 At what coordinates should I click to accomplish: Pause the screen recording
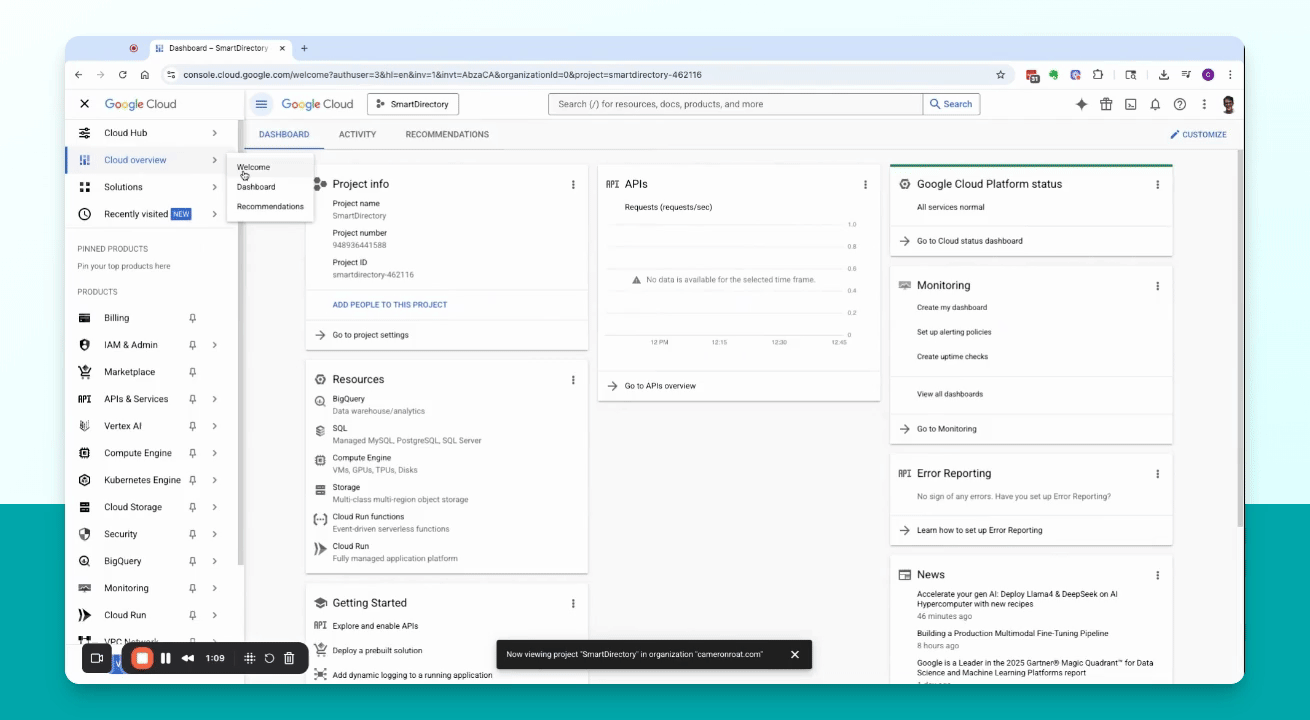pyautogui.click(x=166, y=658)
